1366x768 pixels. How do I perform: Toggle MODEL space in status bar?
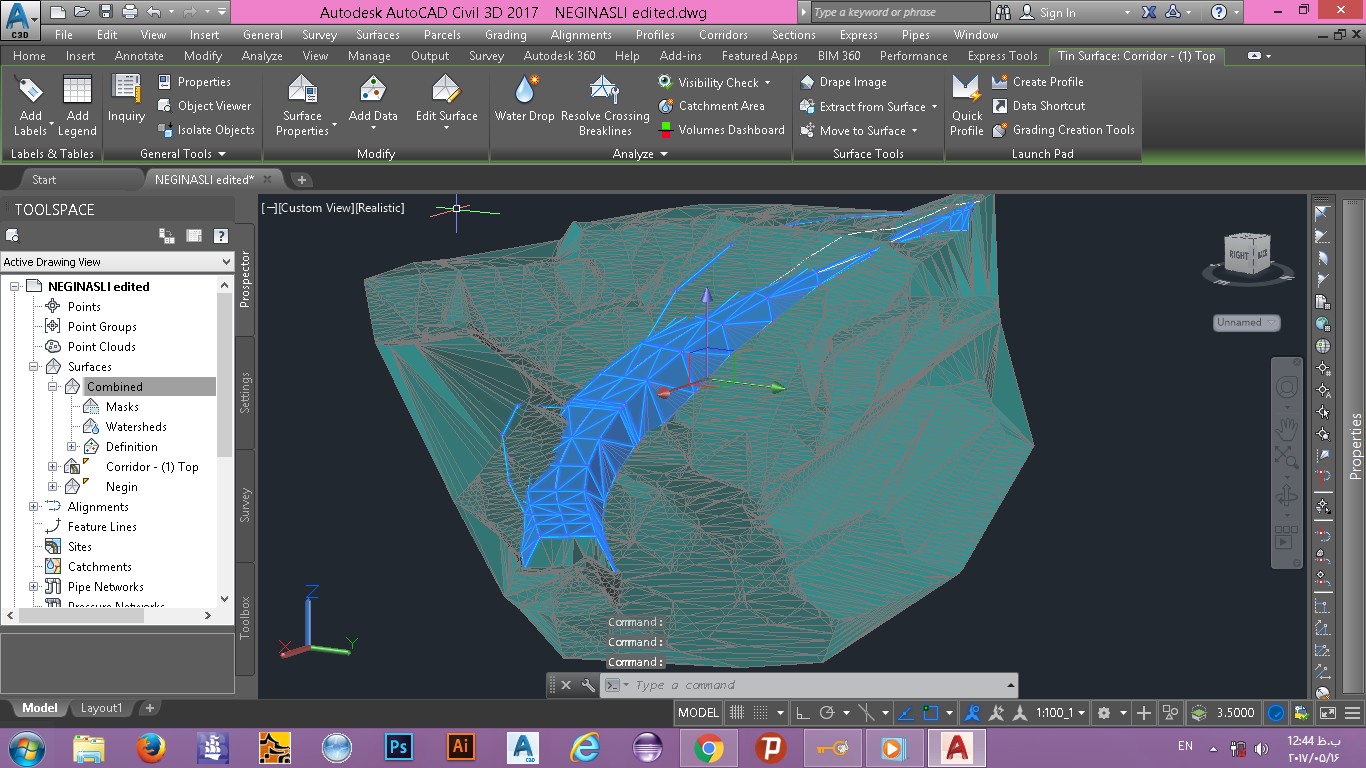coord(698,713)
